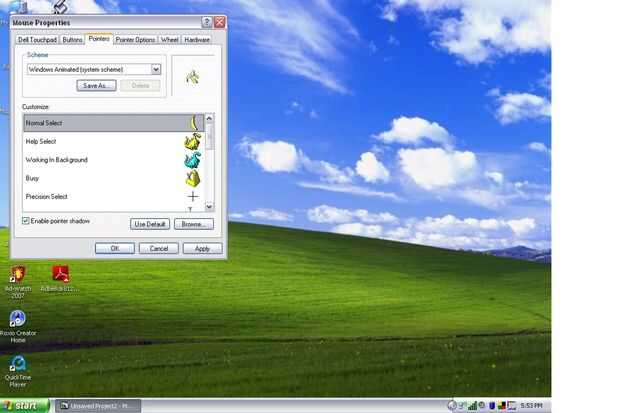This screenshot has width=620, height=413.
Task: Click the Save As button
Action: click(x=96, y=85)
